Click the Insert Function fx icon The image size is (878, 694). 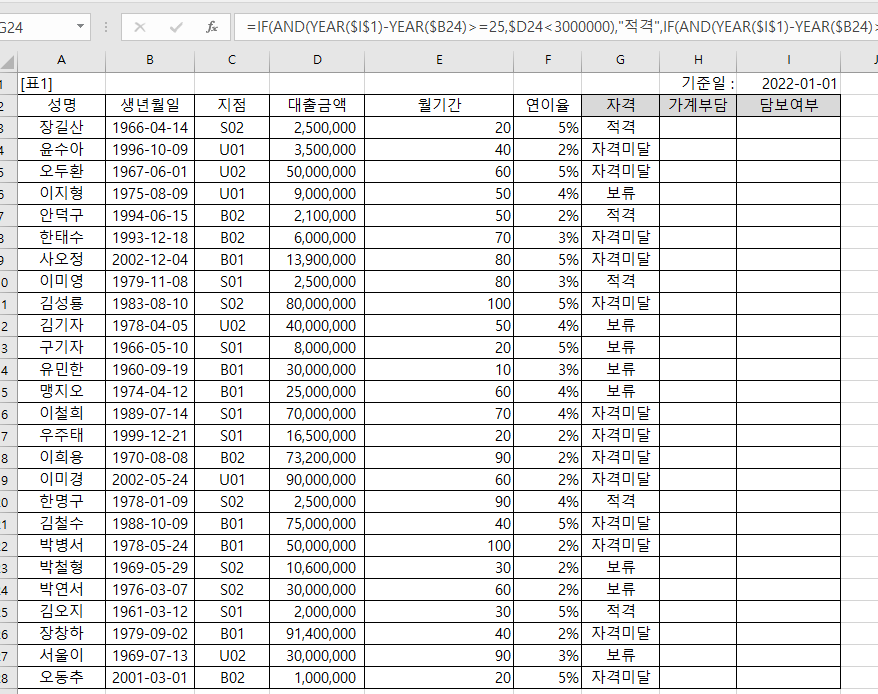point(211,27)
